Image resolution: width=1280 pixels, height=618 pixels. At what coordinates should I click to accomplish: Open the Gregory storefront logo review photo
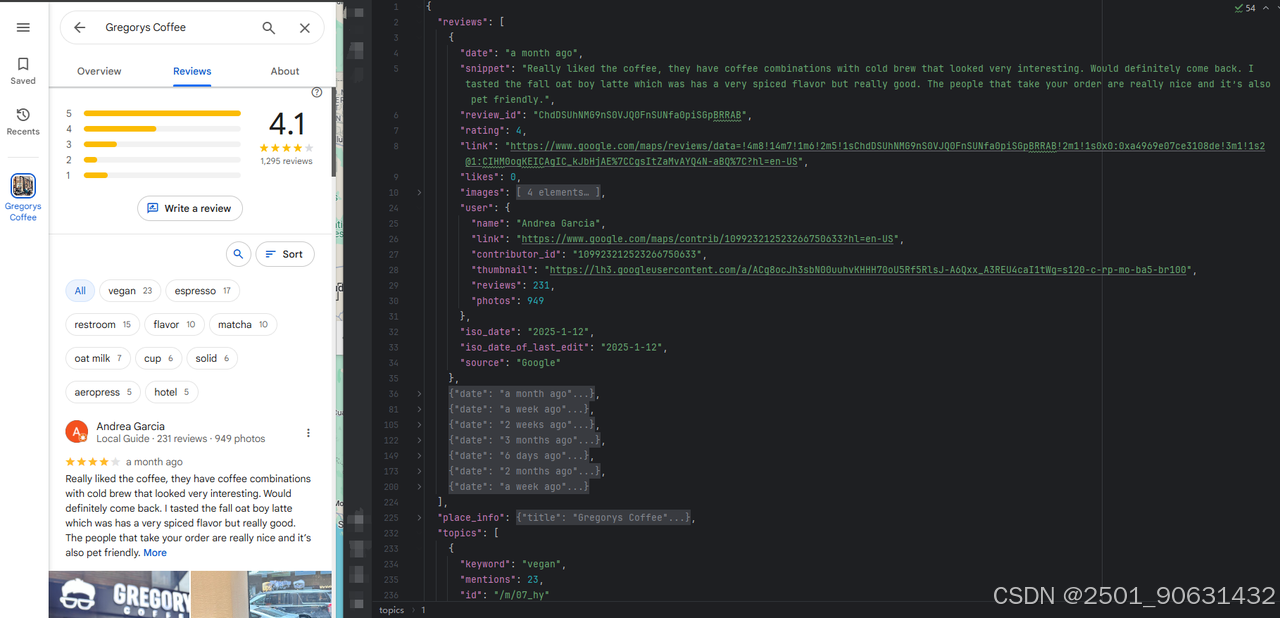click(x=119, y=594)
